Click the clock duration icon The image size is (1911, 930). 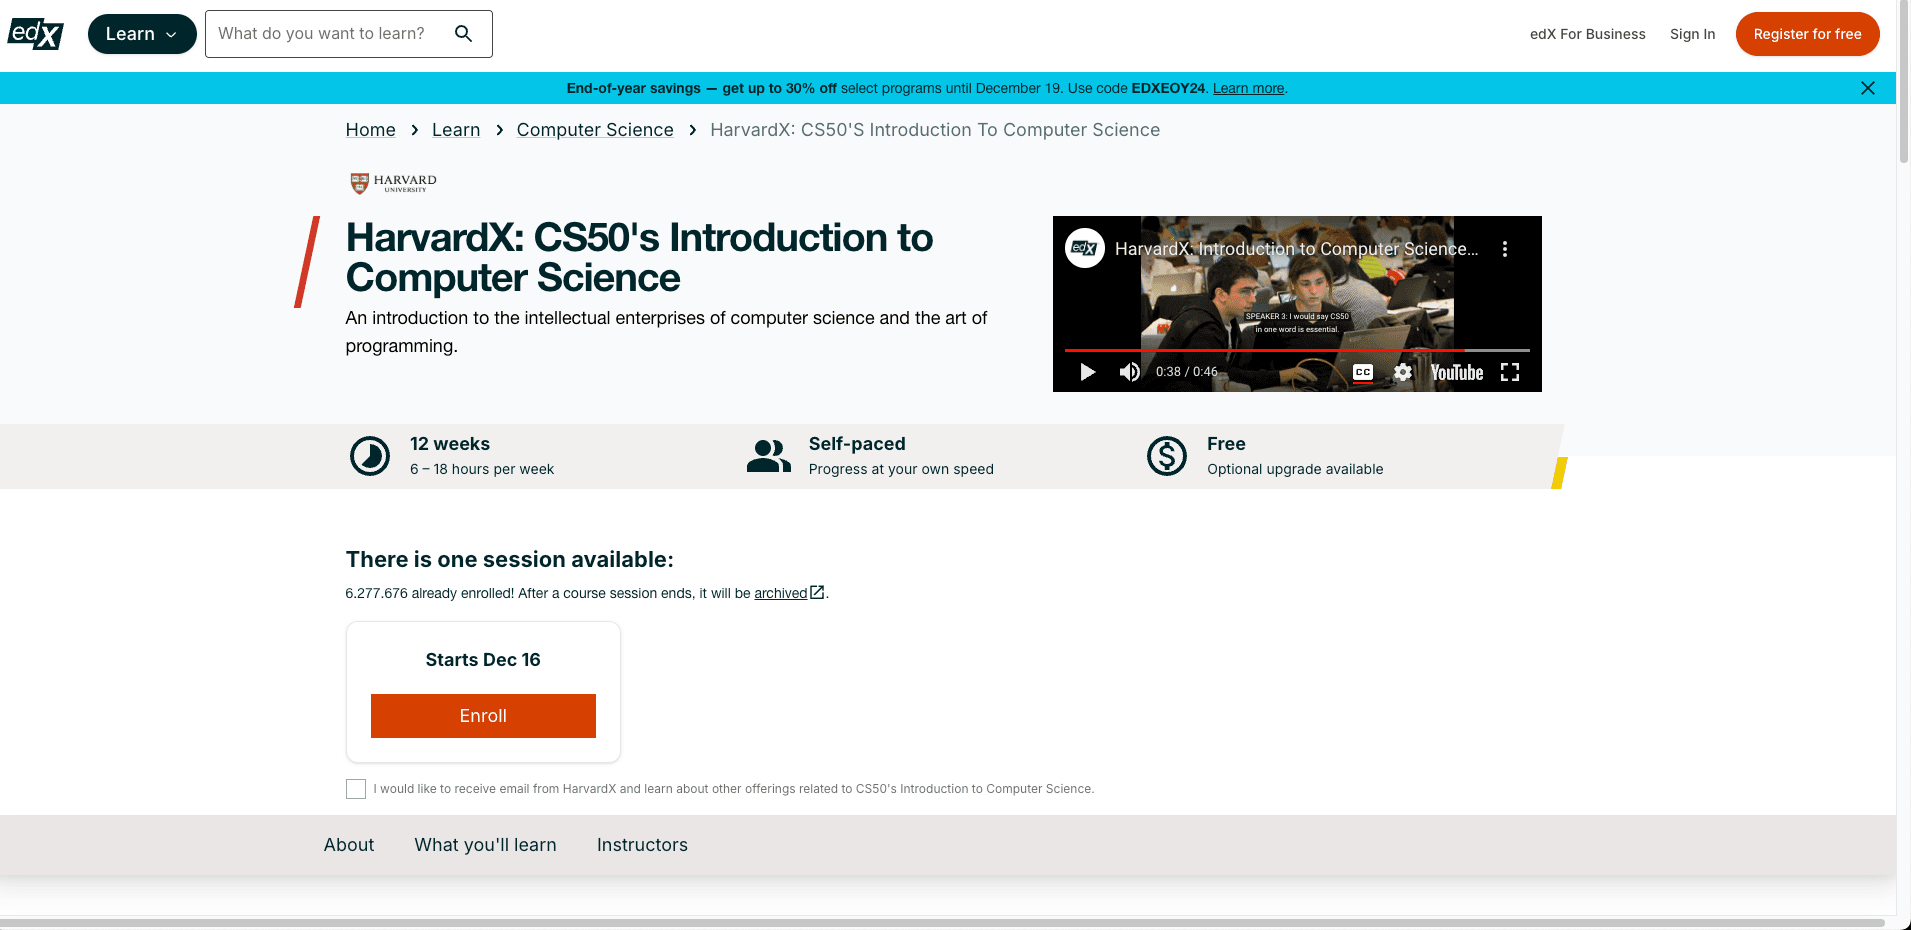370,456
